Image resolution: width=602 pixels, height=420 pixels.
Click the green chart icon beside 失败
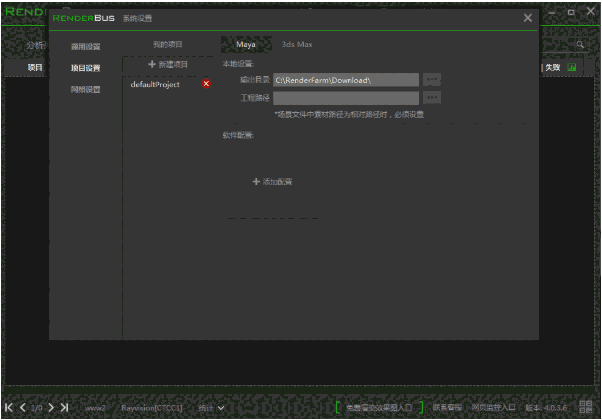(x=572, y=67)
